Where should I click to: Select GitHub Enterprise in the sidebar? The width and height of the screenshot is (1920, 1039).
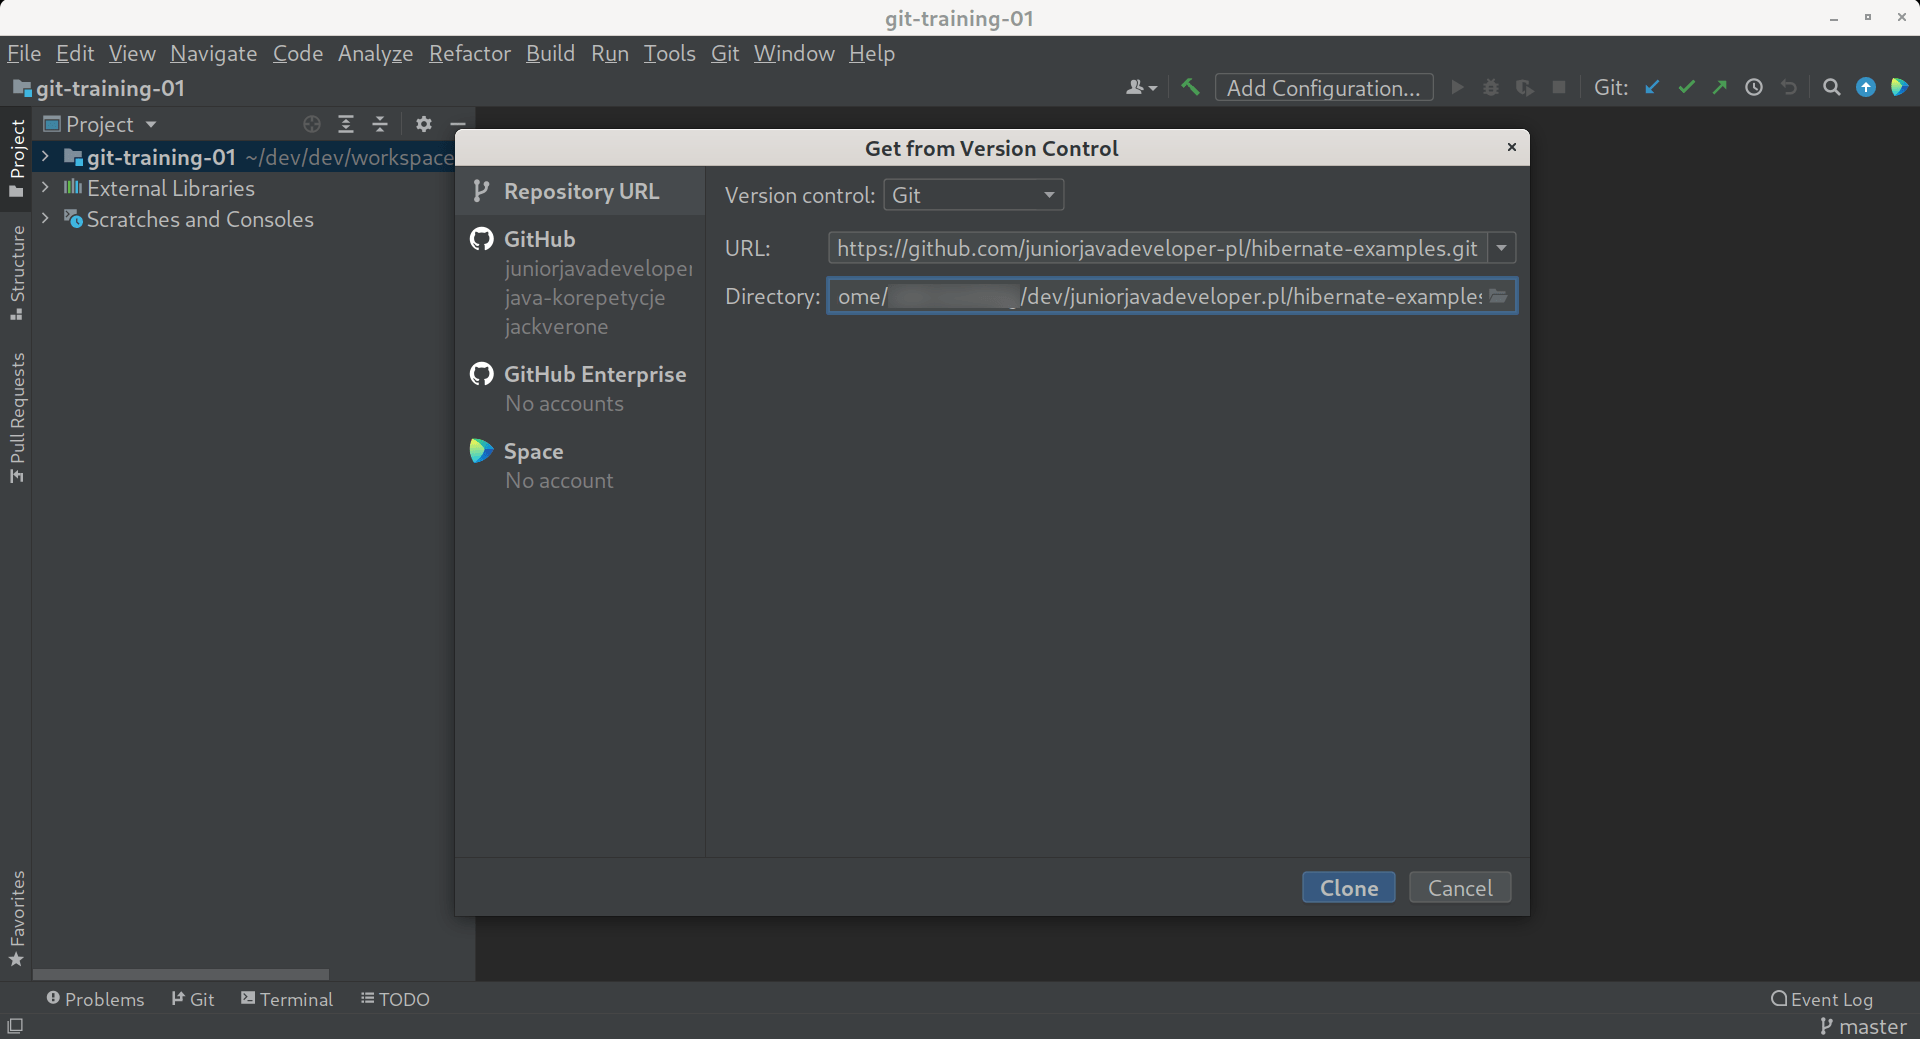[x=595, y=374]
